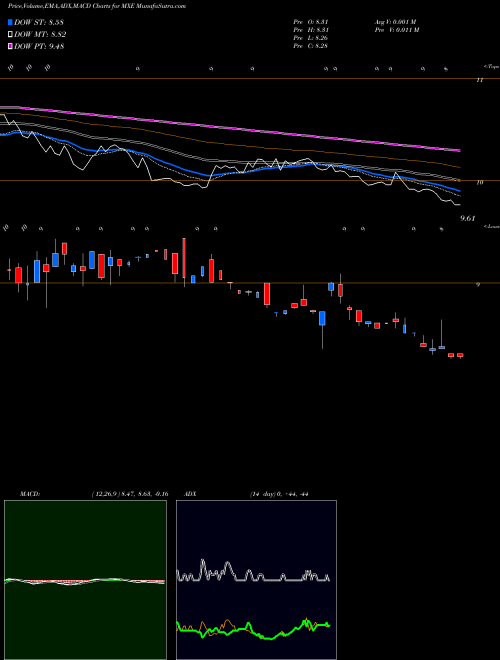Click the "Pre V: 0.011 M" value
Viewport: 500px width, 660px height.
point(396,30)
